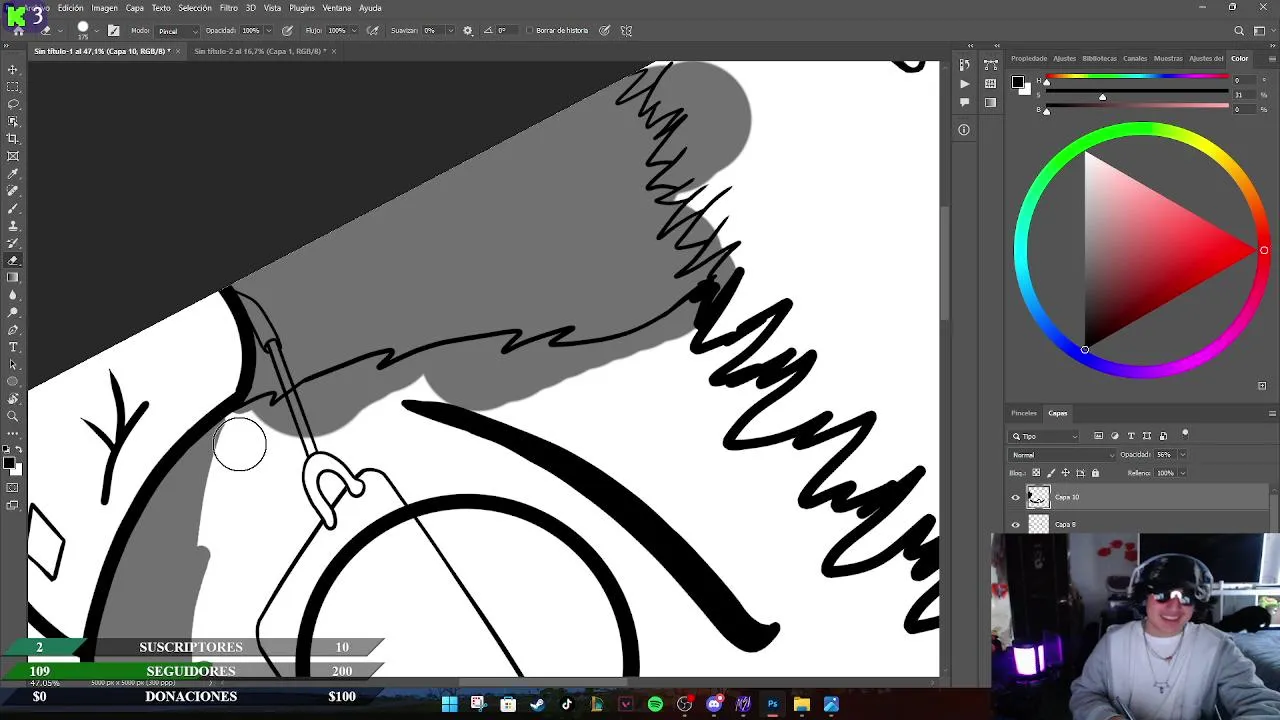The width and height of the screenshot is (1280, 720).
Task: Open File Explorer from the taskbar
Action: pyautogui.click(x=801, y=704)
